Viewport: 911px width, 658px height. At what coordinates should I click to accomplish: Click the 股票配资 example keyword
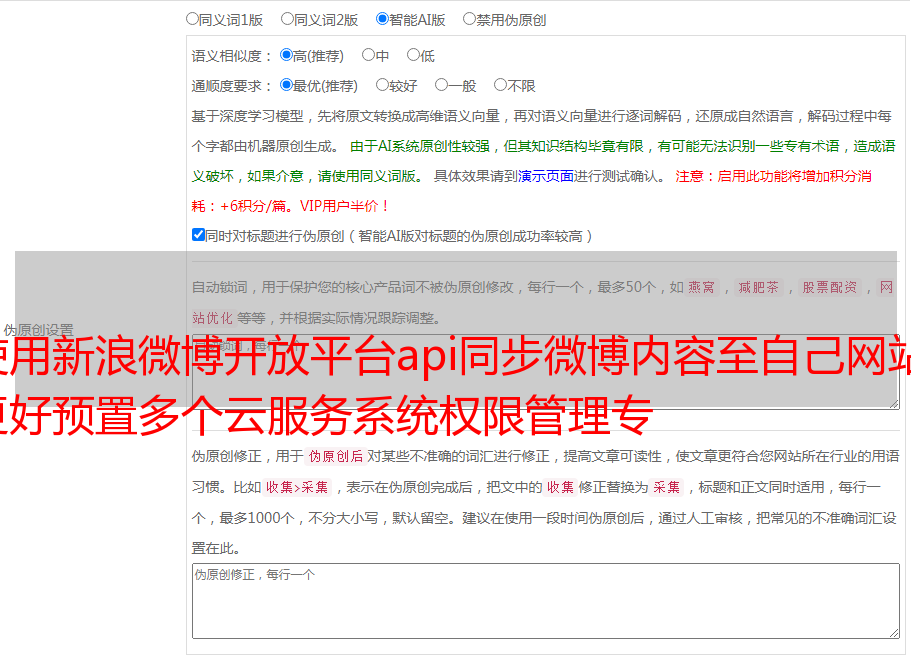830,287
